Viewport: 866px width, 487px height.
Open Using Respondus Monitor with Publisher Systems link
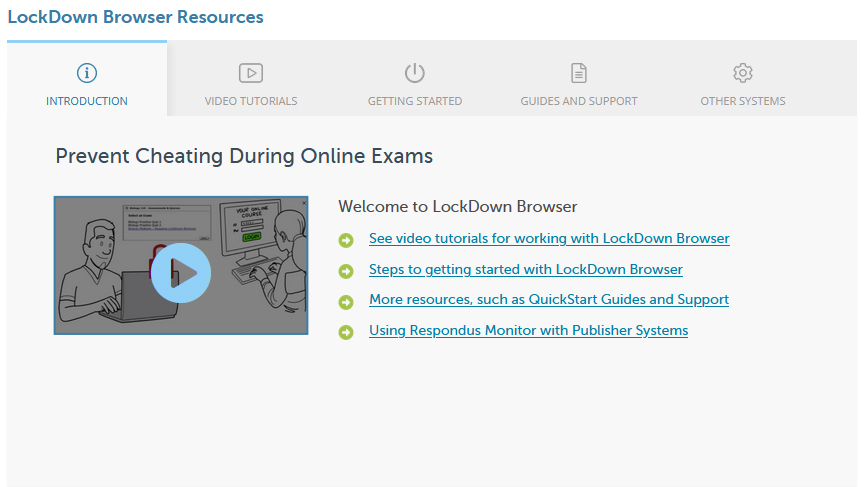(529, 330)
